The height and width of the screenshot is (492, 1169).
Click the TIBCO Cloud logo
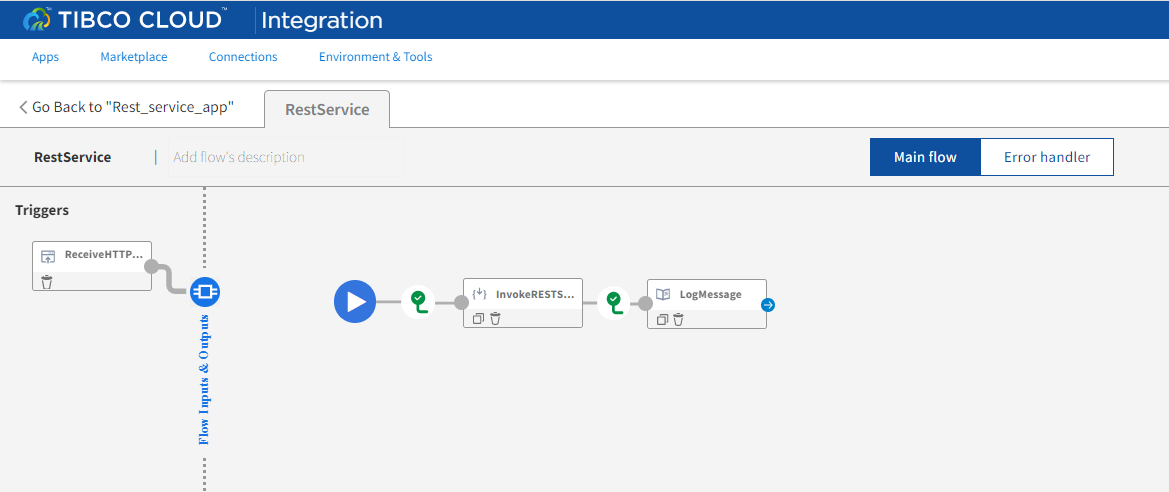click(x=124, y=19)
